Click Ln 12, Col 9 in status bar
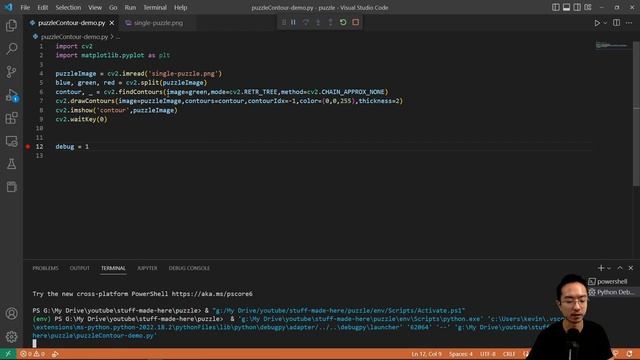The width and height of the screenshot is (640, 360). click(x=426, y=354)
